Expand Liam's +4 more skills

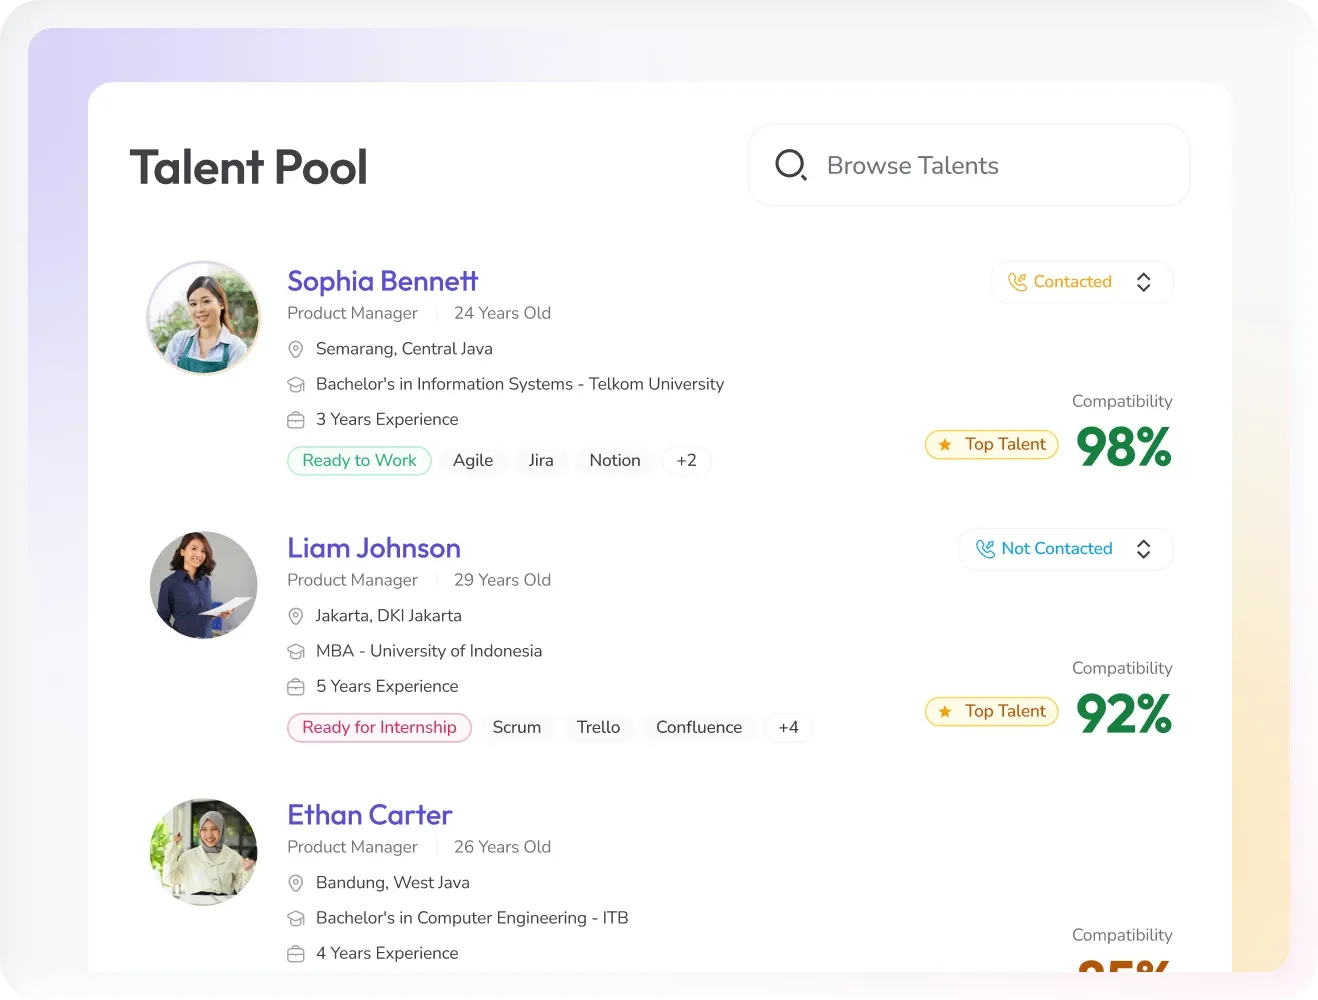coord(788,727)
